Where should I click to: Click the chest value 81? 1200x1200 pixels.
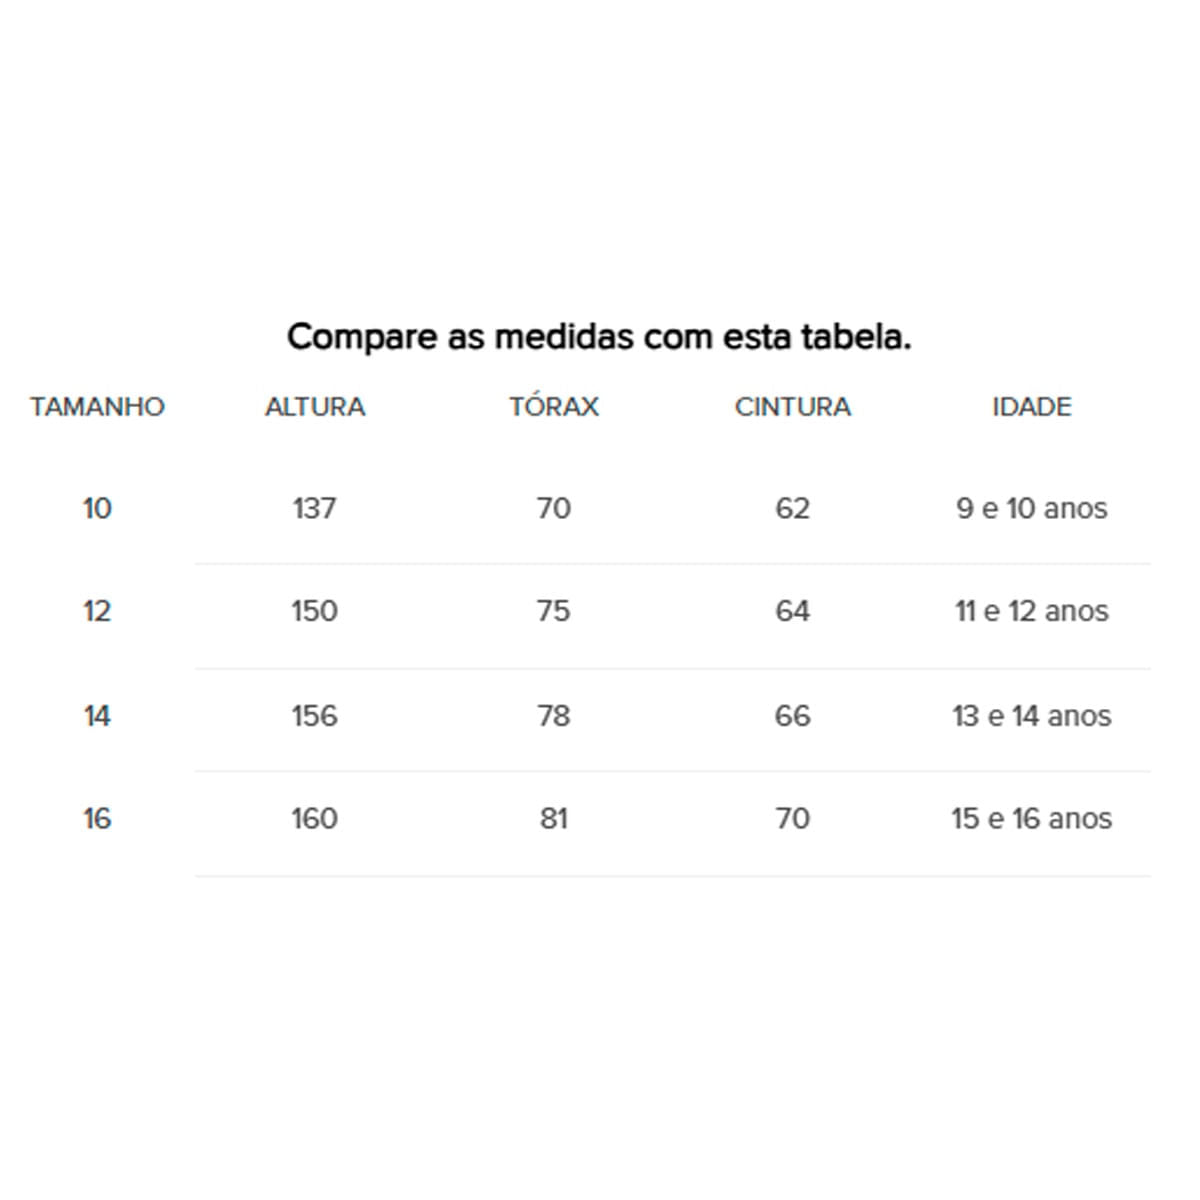(x=553, y=819)
